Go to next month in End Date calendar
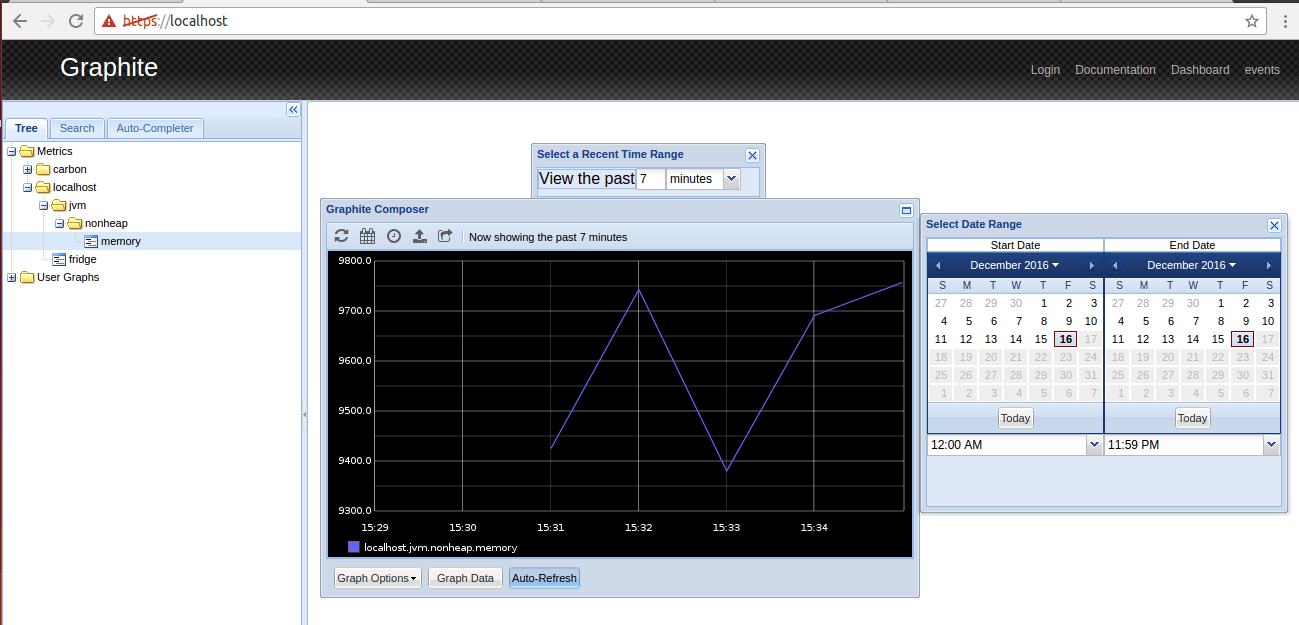Screen dimensions: 1299x625 [1269, 266]
